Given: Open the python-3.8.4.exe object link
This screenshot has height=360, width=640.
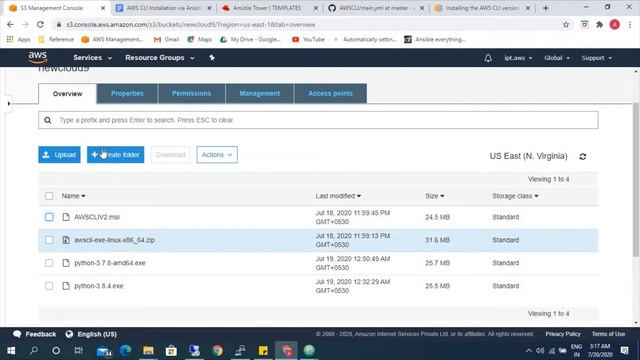Looking at the screenshot, I should tap(99, 286).
